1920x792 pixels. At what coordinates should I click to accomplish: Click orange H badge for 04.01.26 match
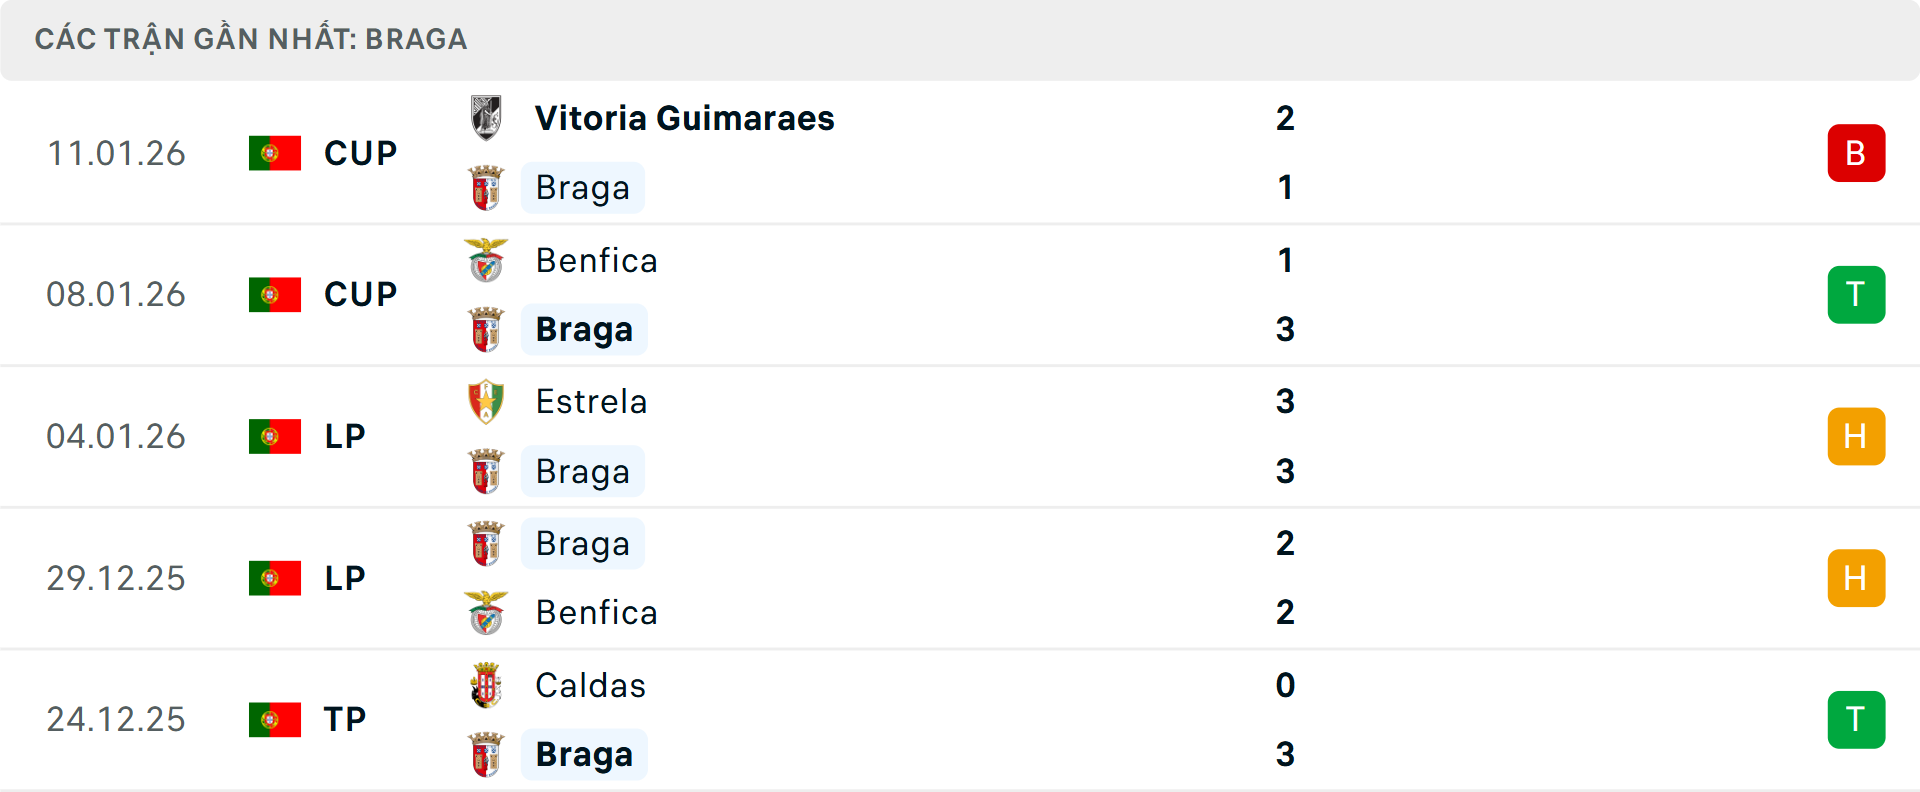tap(1856, 437)
